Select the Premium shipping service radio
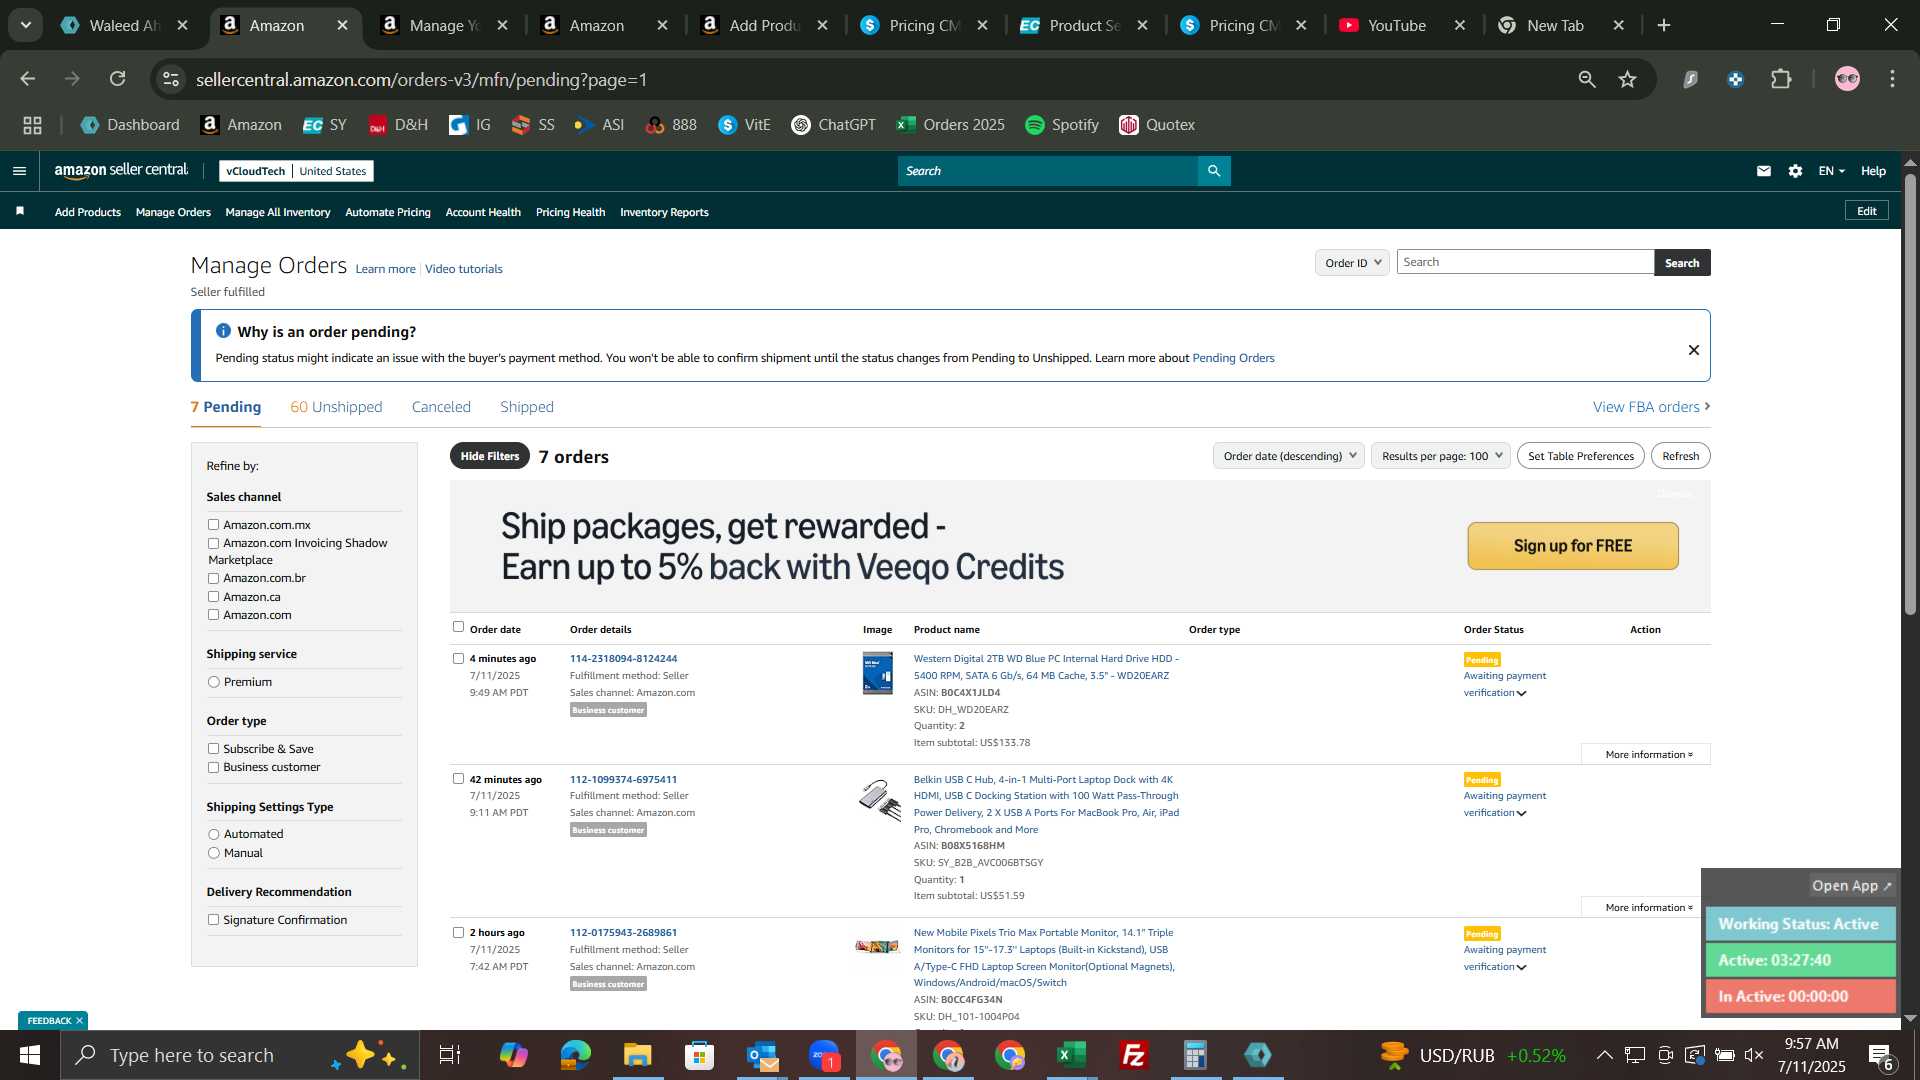The height and width of the screenshot is (1080, 1920). pyautogui.click(x=213, y=682)
